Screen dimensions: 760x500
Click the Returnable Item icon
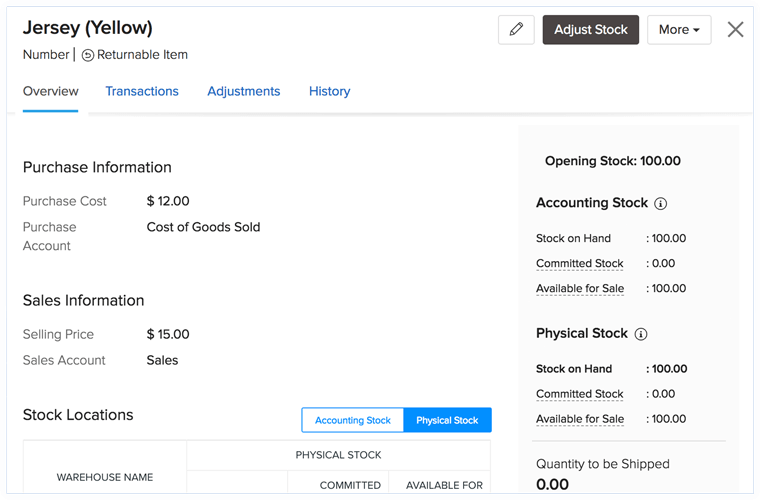(x=88, y=55)
